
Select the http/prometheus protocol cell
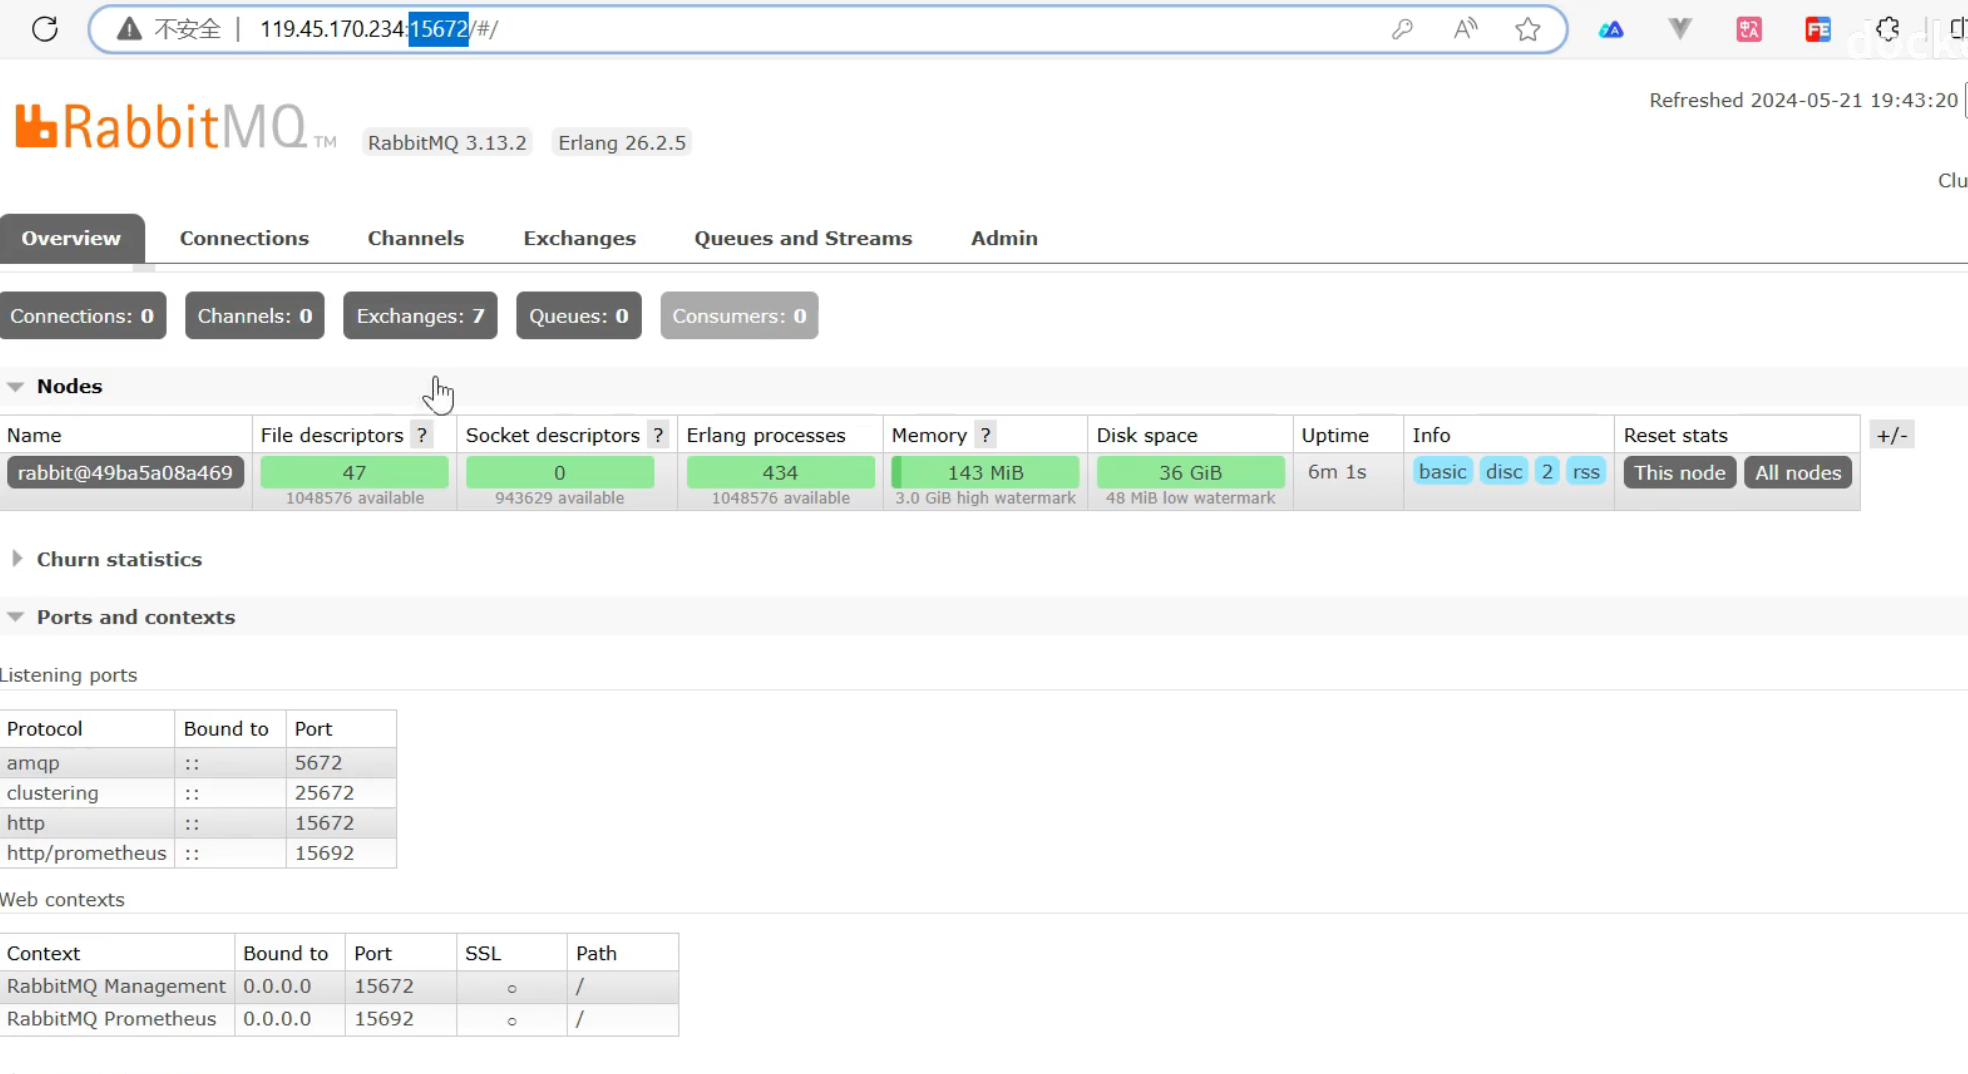pyautogui.click(x=87, y=853)
